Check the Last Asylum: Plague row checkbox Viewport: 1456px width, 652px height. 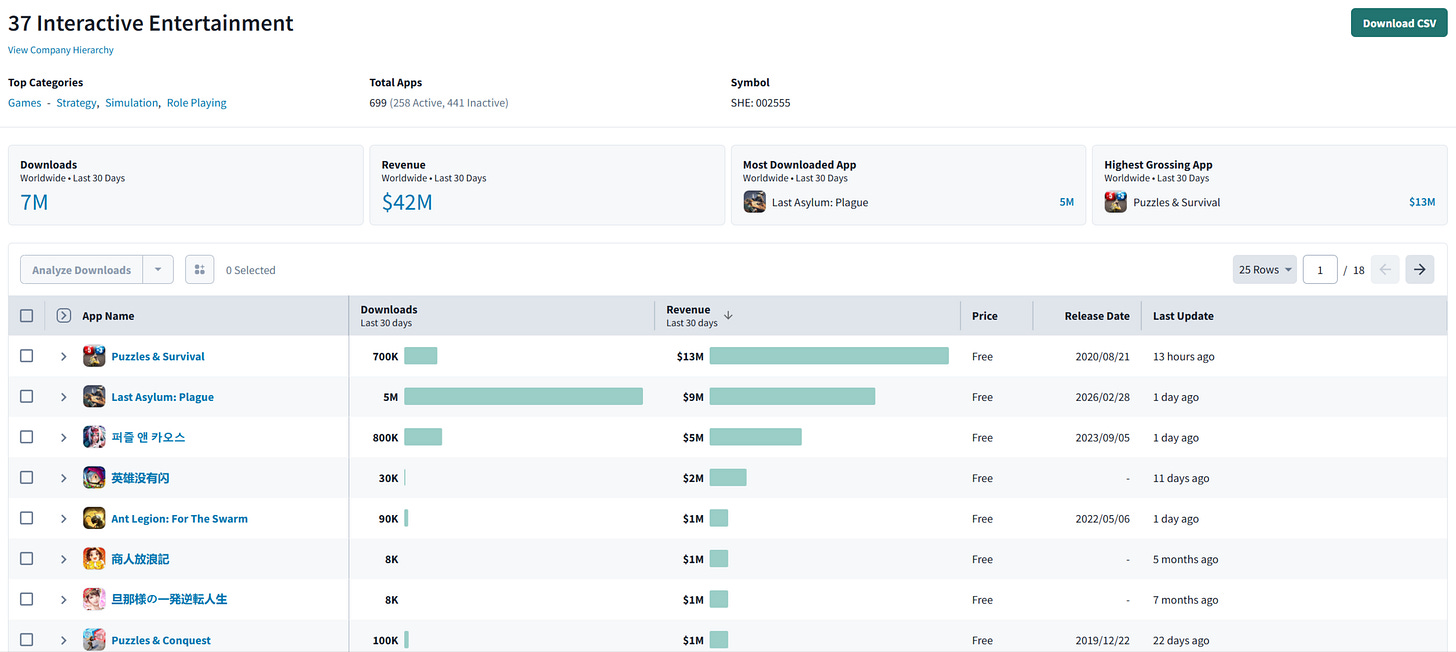click(x=27, y=397)
